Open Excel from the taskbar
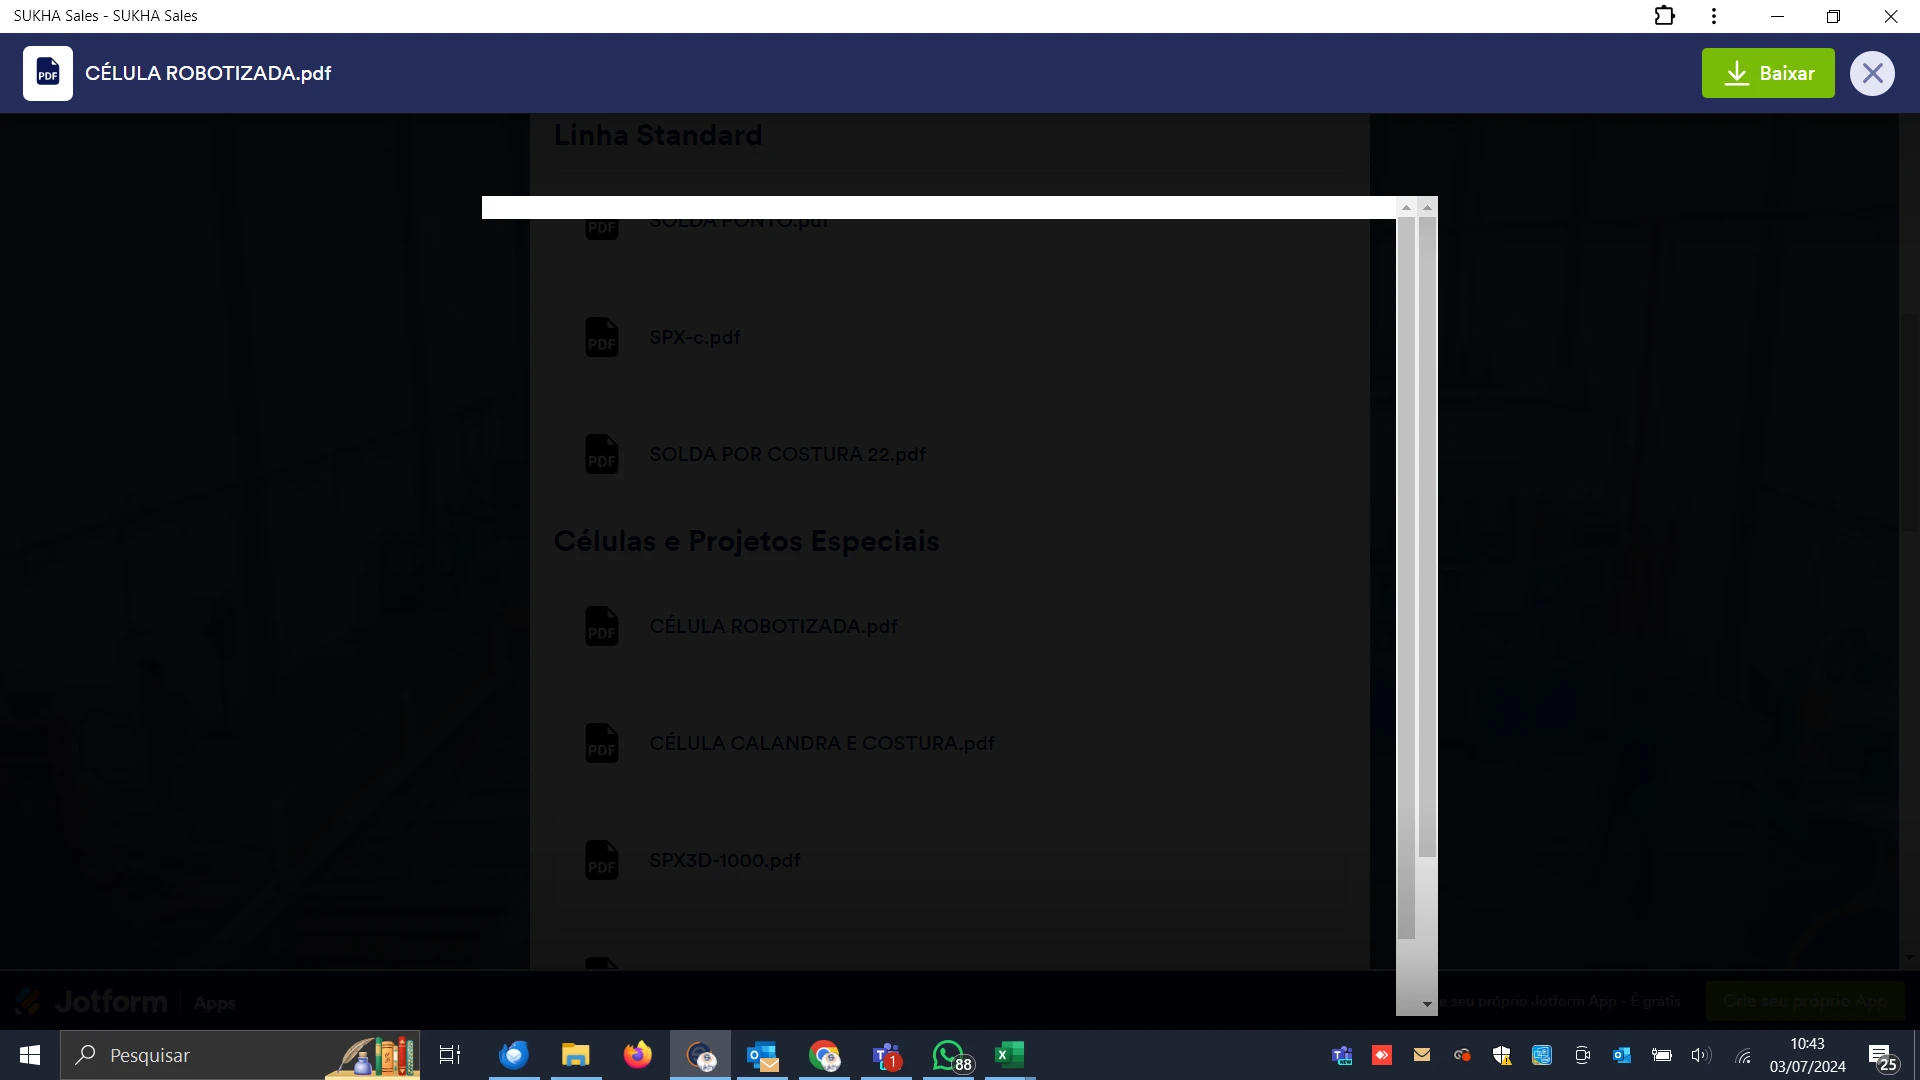Screen dimensions: 1920x1080 (1010, 1055)
